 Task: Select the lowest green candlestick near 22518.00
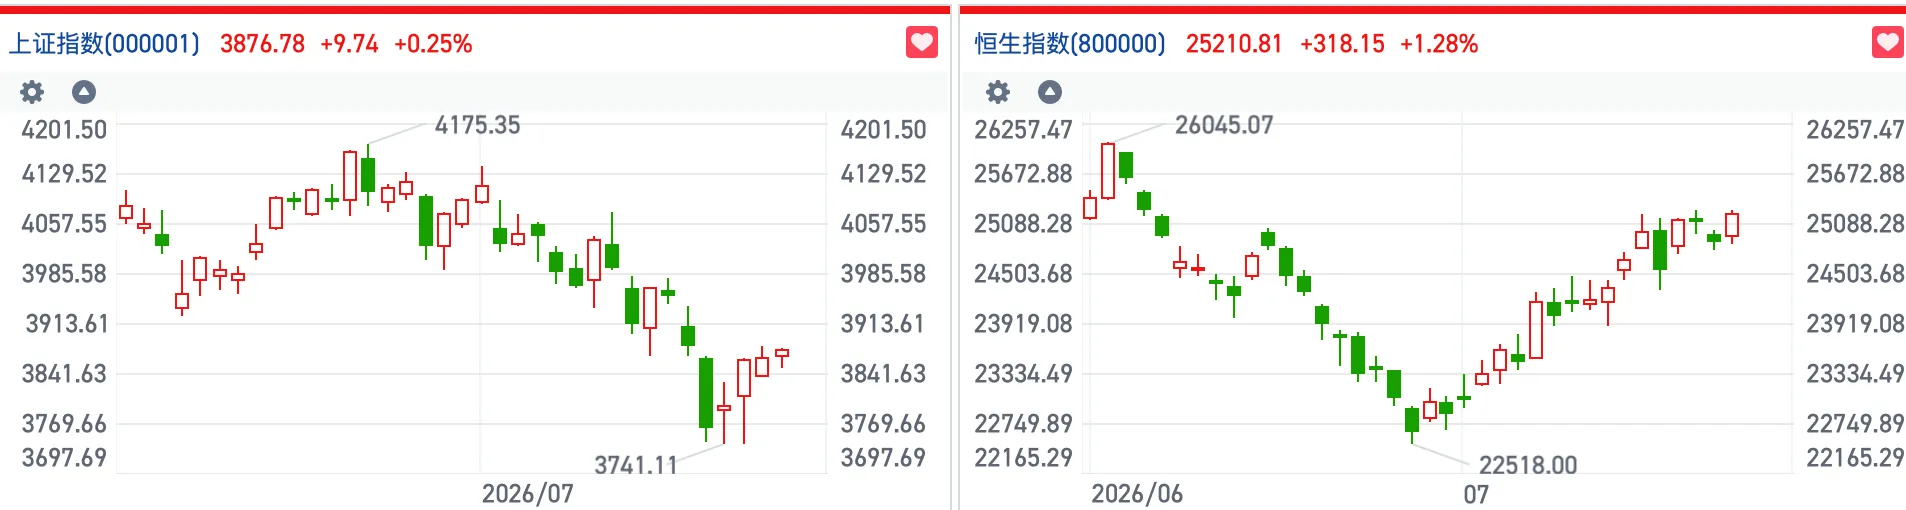(x=1412, y=420)
